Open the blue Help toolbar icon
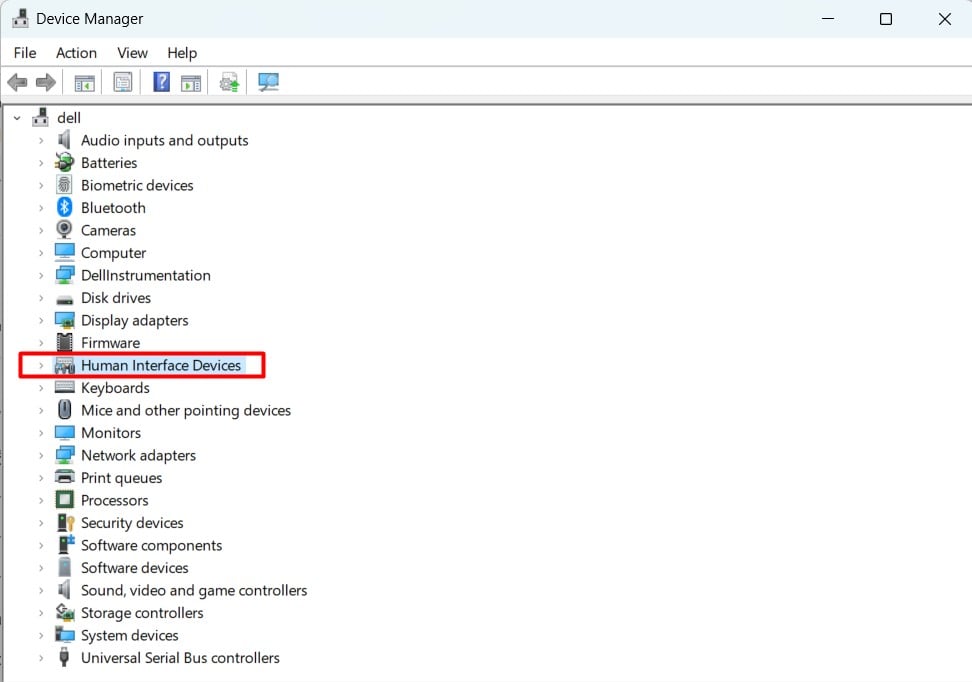 161,82
